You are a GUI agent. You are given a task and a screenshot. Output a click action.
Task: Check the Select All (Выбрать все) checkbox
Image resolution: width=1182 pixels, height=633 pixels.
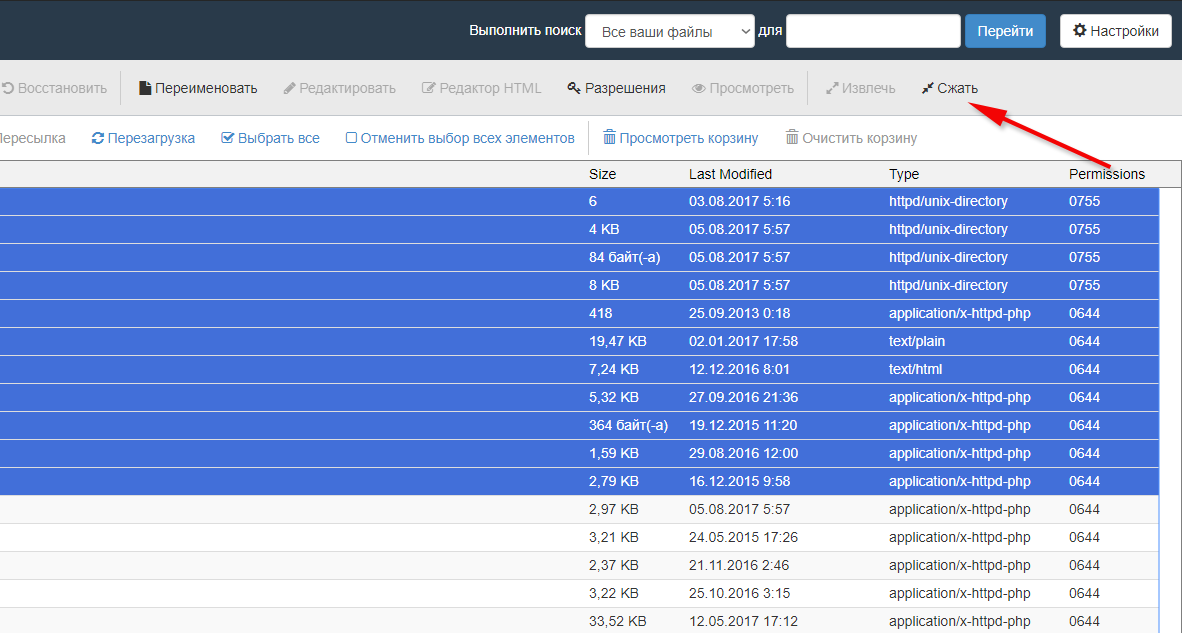click(x=228, y=138)
